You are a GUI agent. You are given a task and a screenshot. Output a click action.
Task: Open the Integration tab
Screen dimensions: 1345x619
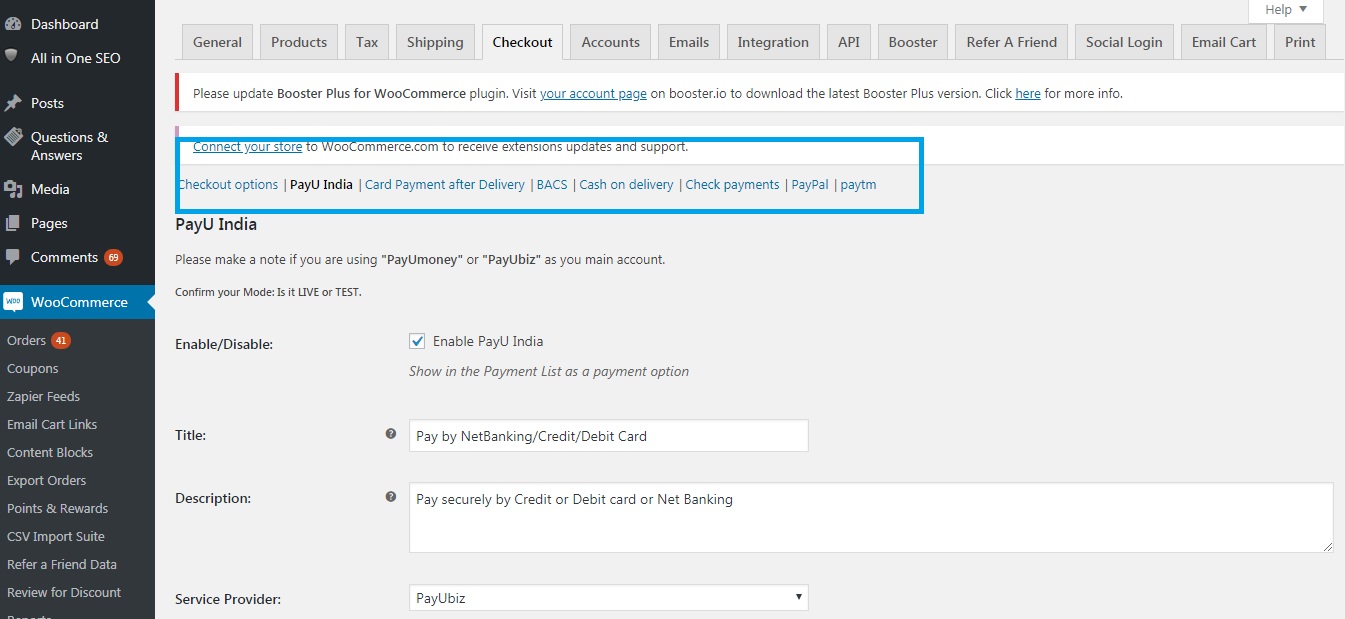point(773,42)
